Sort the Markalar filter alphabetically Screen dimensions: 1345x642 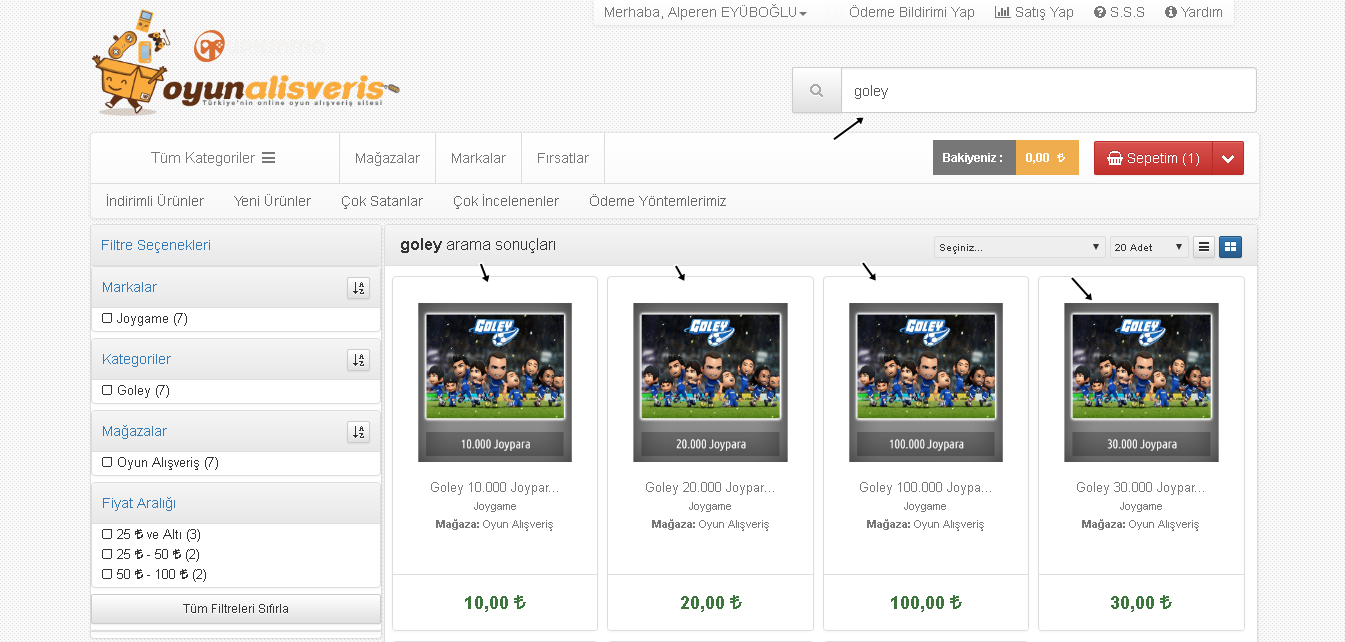tap(359, 288)
